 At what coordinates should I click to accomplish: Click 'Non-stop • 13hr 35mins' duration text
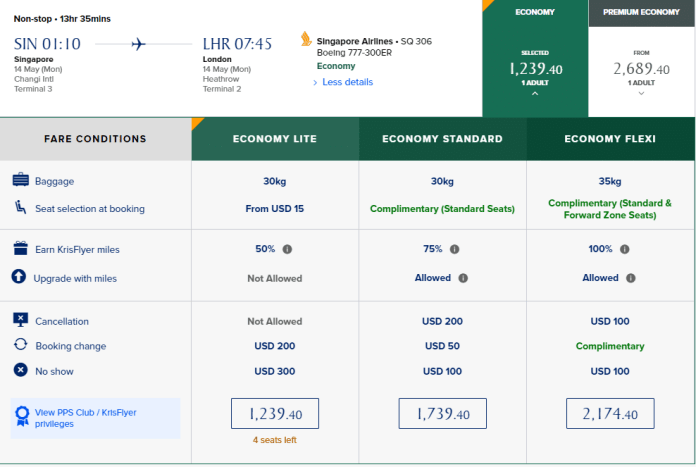point(62,19)
